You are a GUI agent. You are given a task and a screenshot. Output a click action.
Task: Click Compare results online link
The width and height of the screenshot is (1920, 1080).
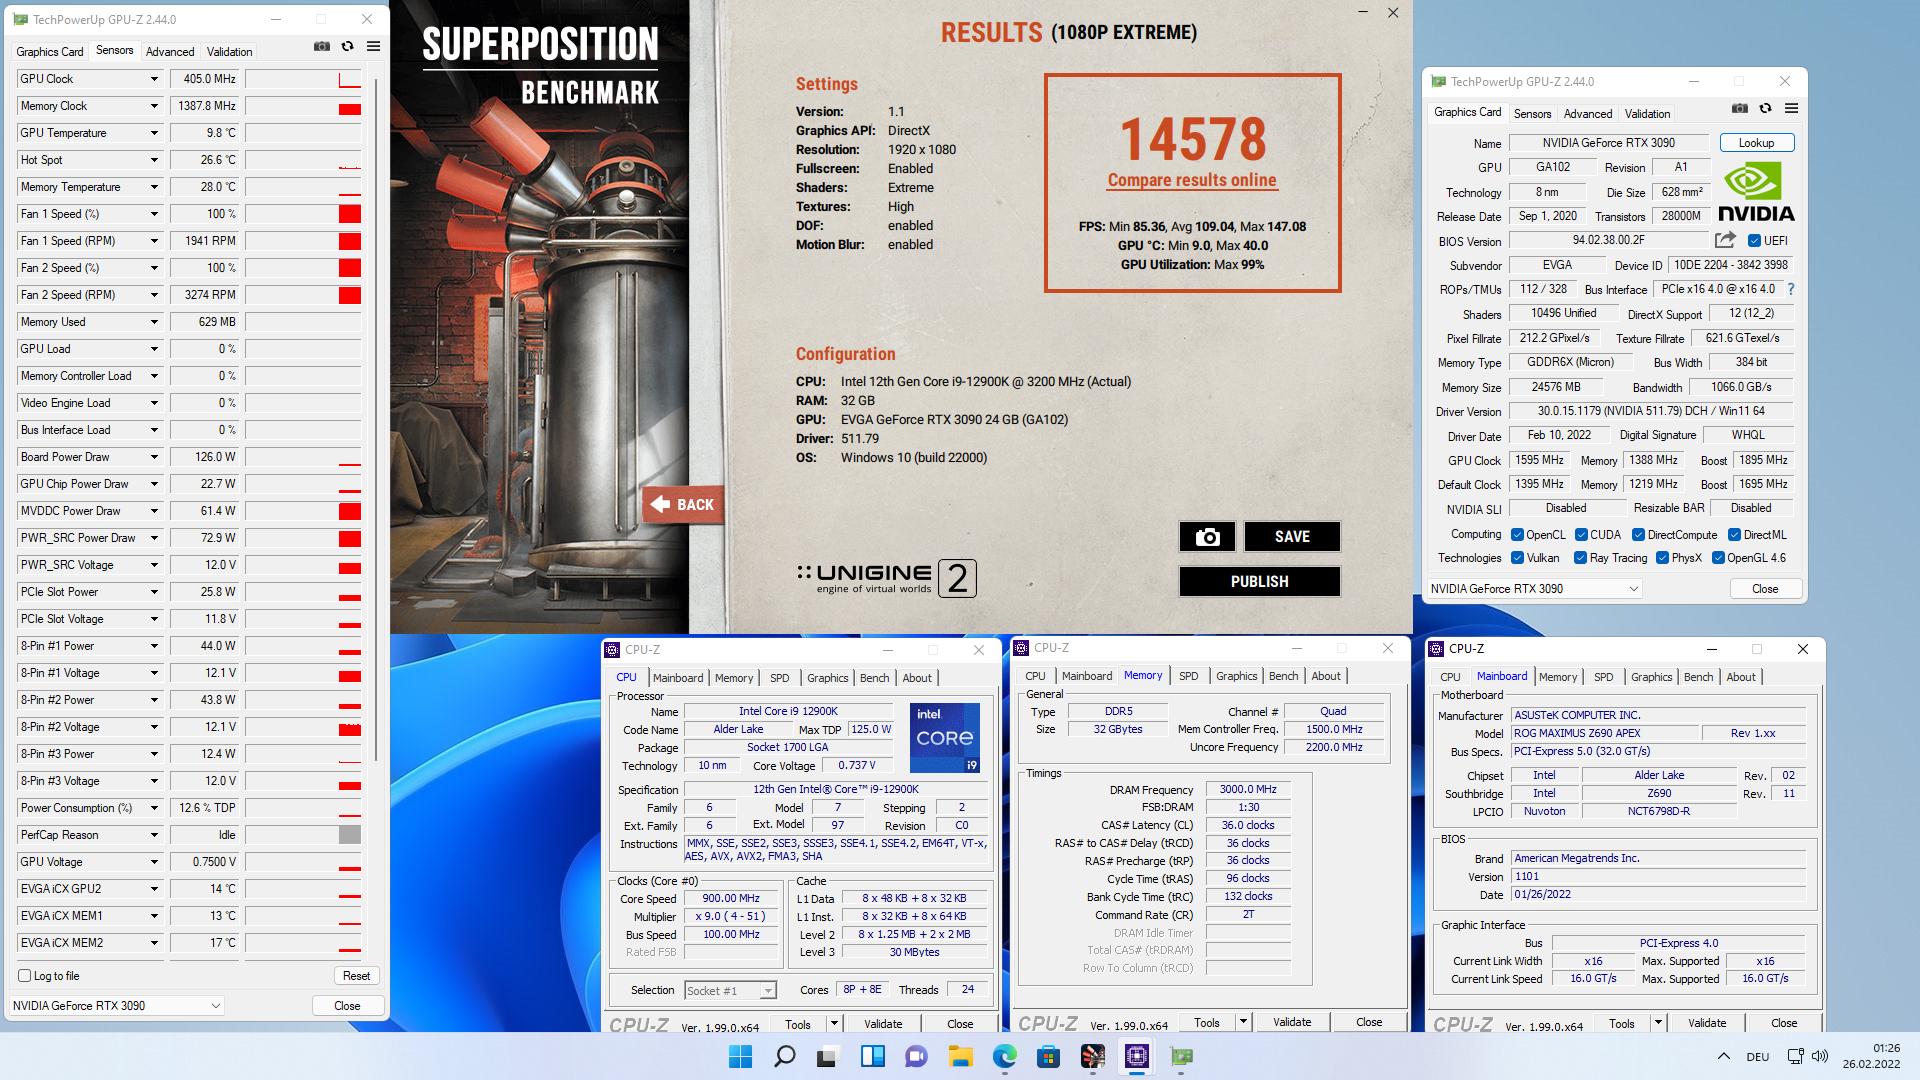(1192, 180)
